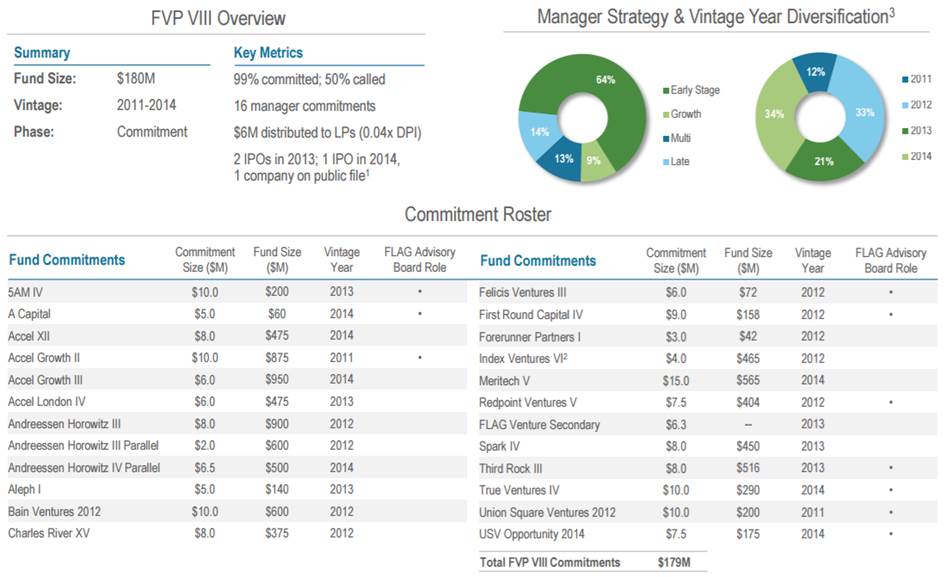Click the "$3.0" commitment for Forerunner Partners I
946x577 pixels.
tap(676, 337)
